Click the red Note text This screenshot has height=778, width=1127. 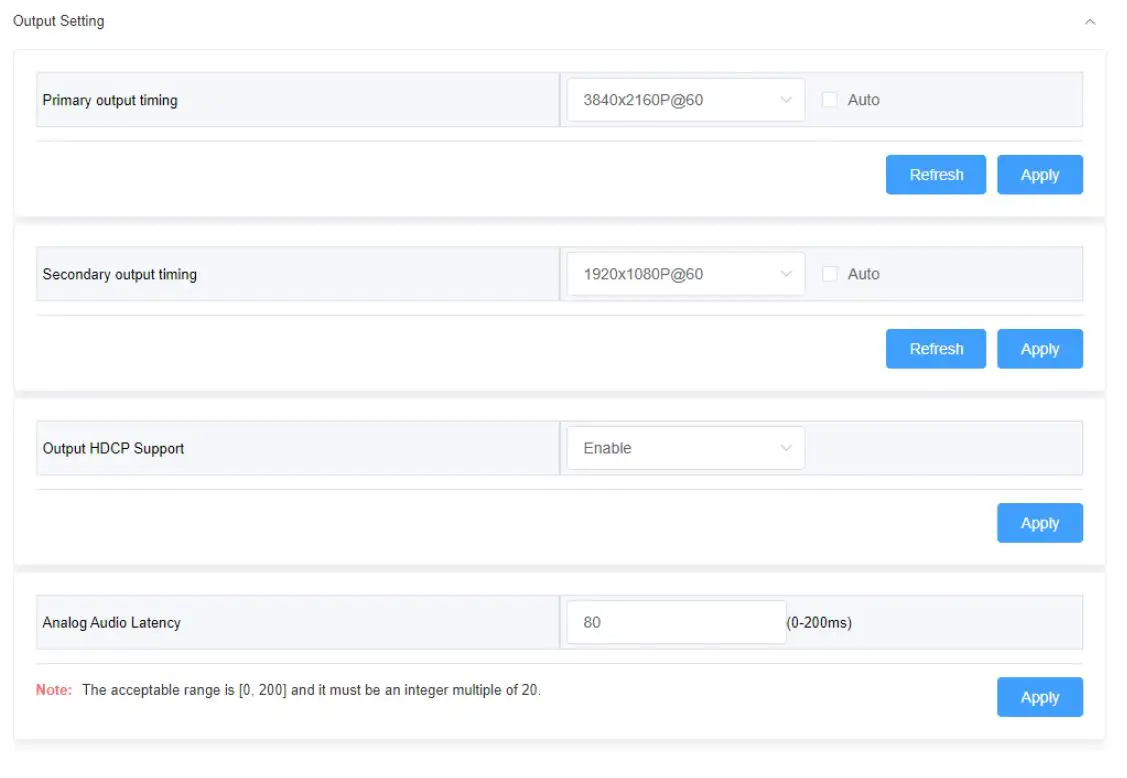pos(54,689)
